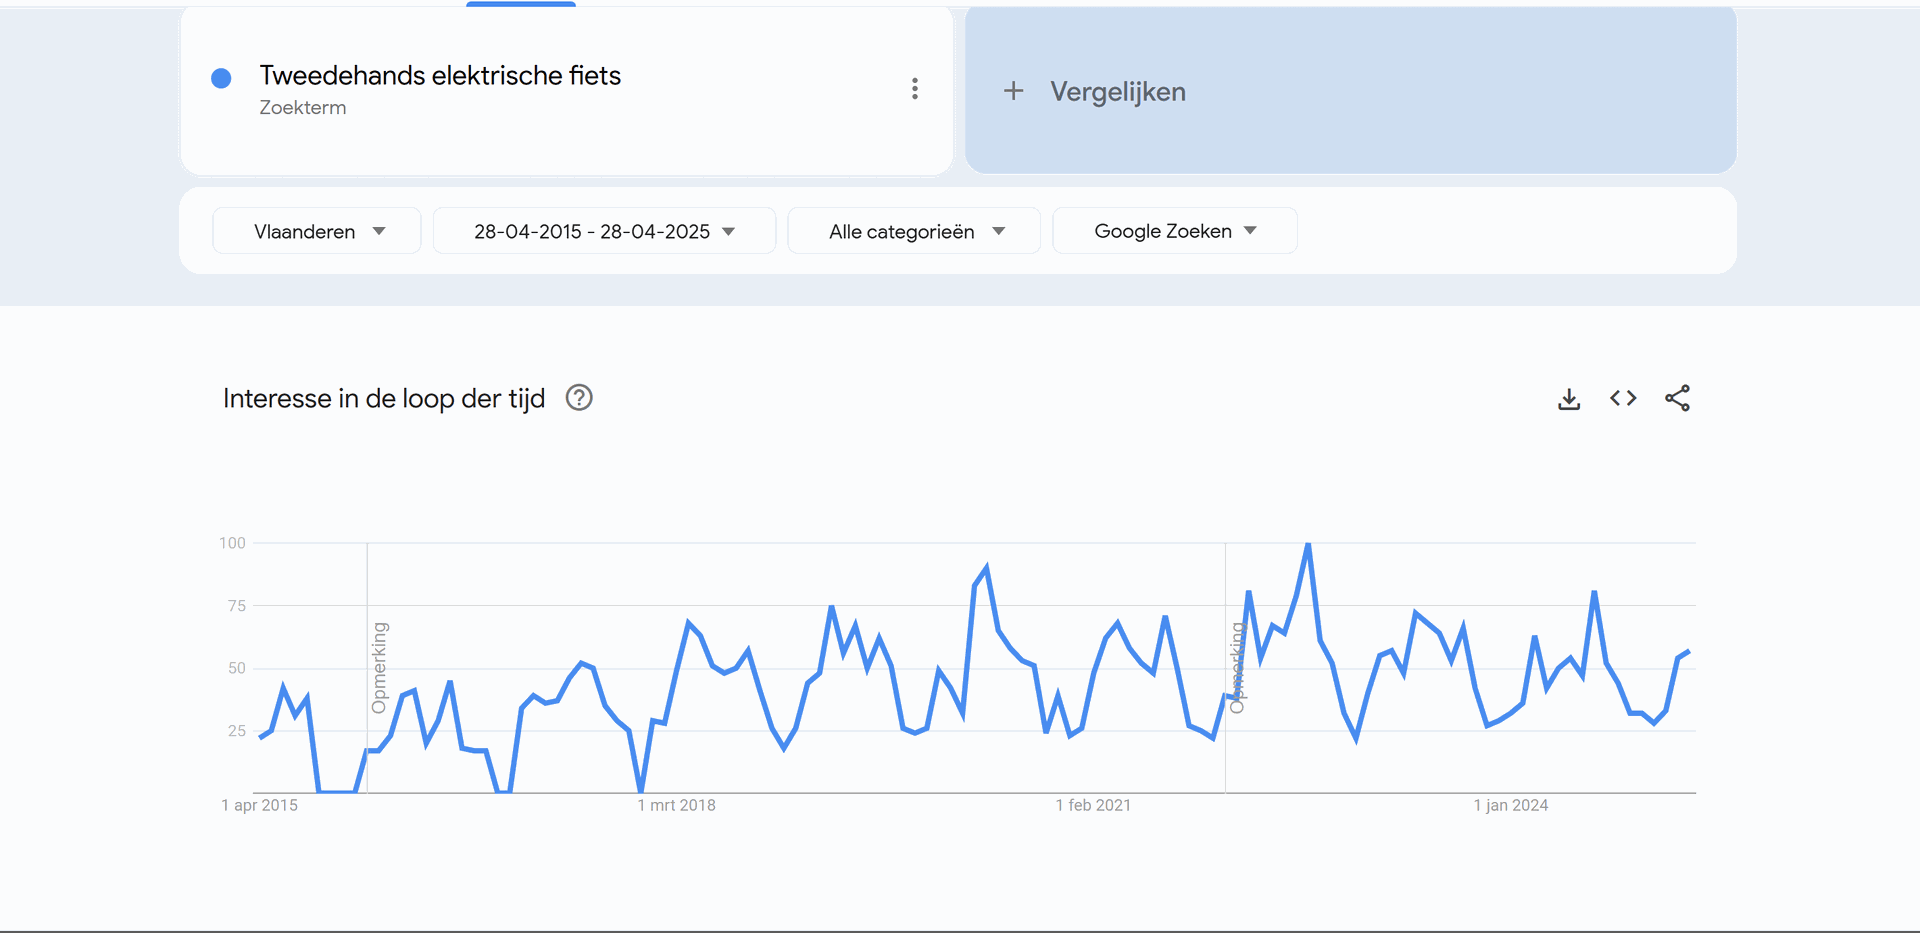Open help for Interesse in de loop der tijd
This screenshot has height=933, width=1920.
(579, 398)
